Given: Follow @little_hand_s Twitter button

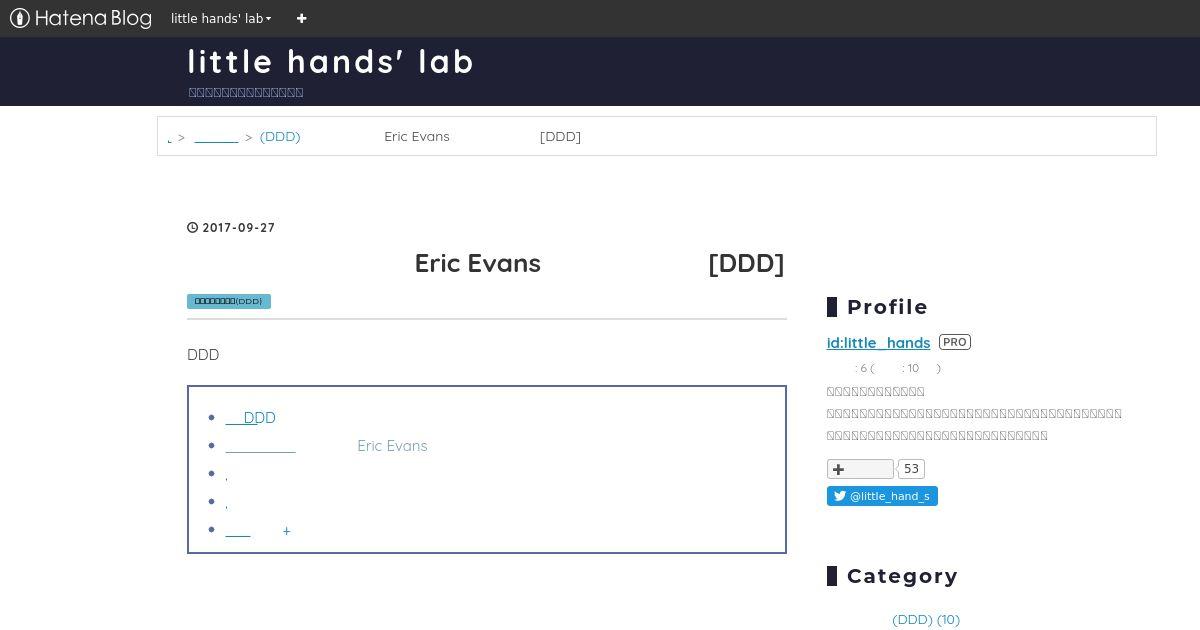Looking at the screenshot, I should coord(882,496).
